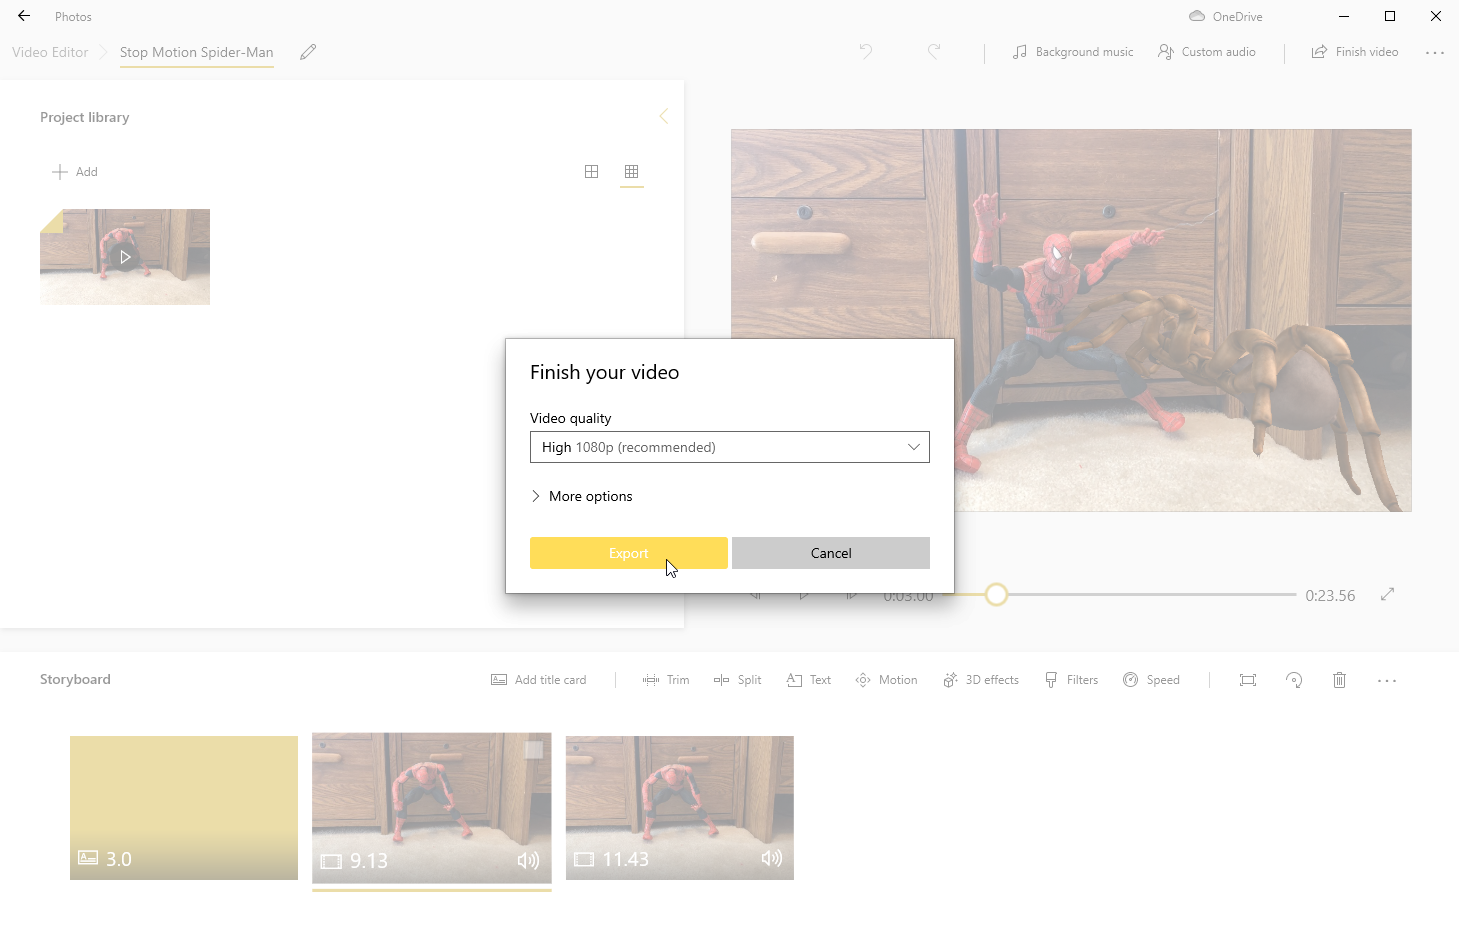Click the OneDrive status indicator
This screenshot has height=932, width=1459.
tap(1226, 16)
